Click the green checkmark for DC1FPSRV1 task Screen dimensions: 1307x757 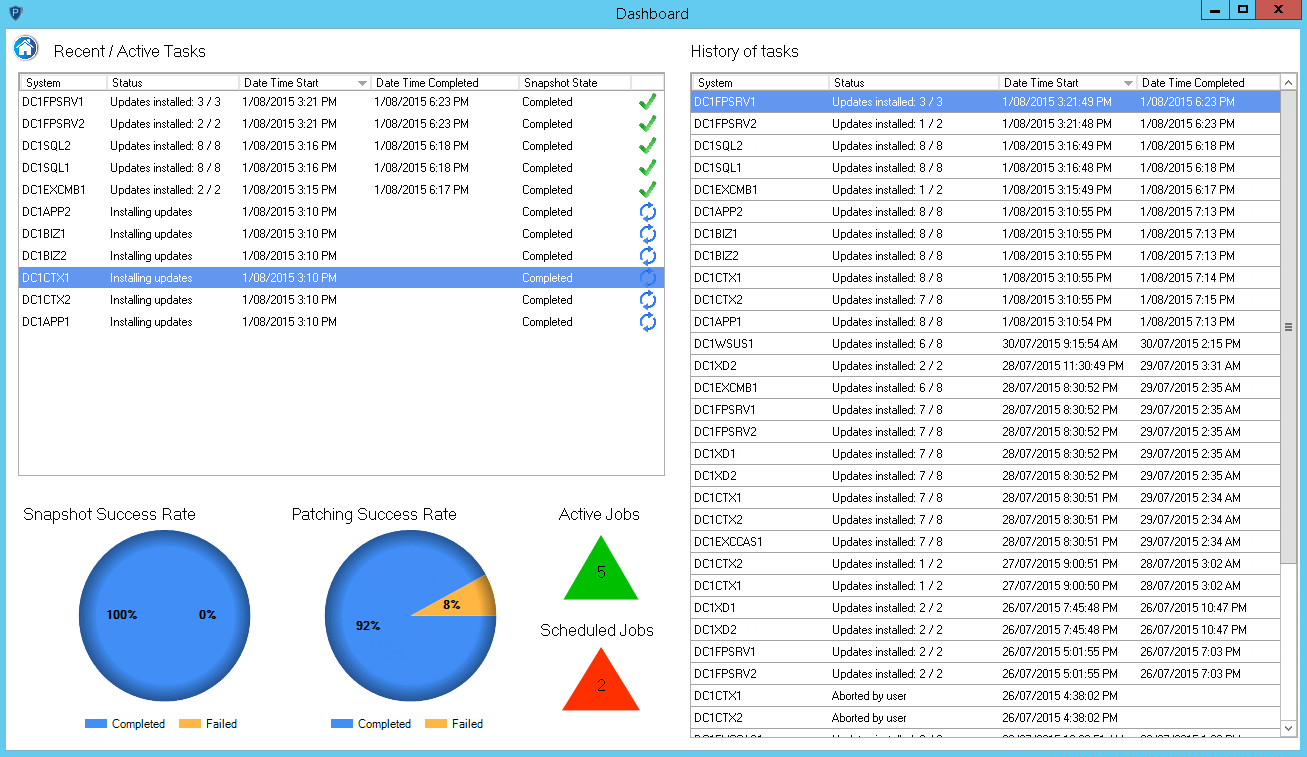[x=647, y=101]
